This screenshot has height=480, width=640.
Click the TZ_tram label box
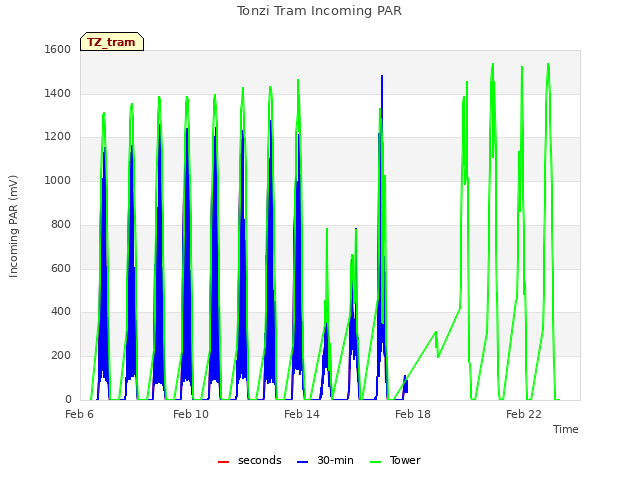(x=112, y=42)
